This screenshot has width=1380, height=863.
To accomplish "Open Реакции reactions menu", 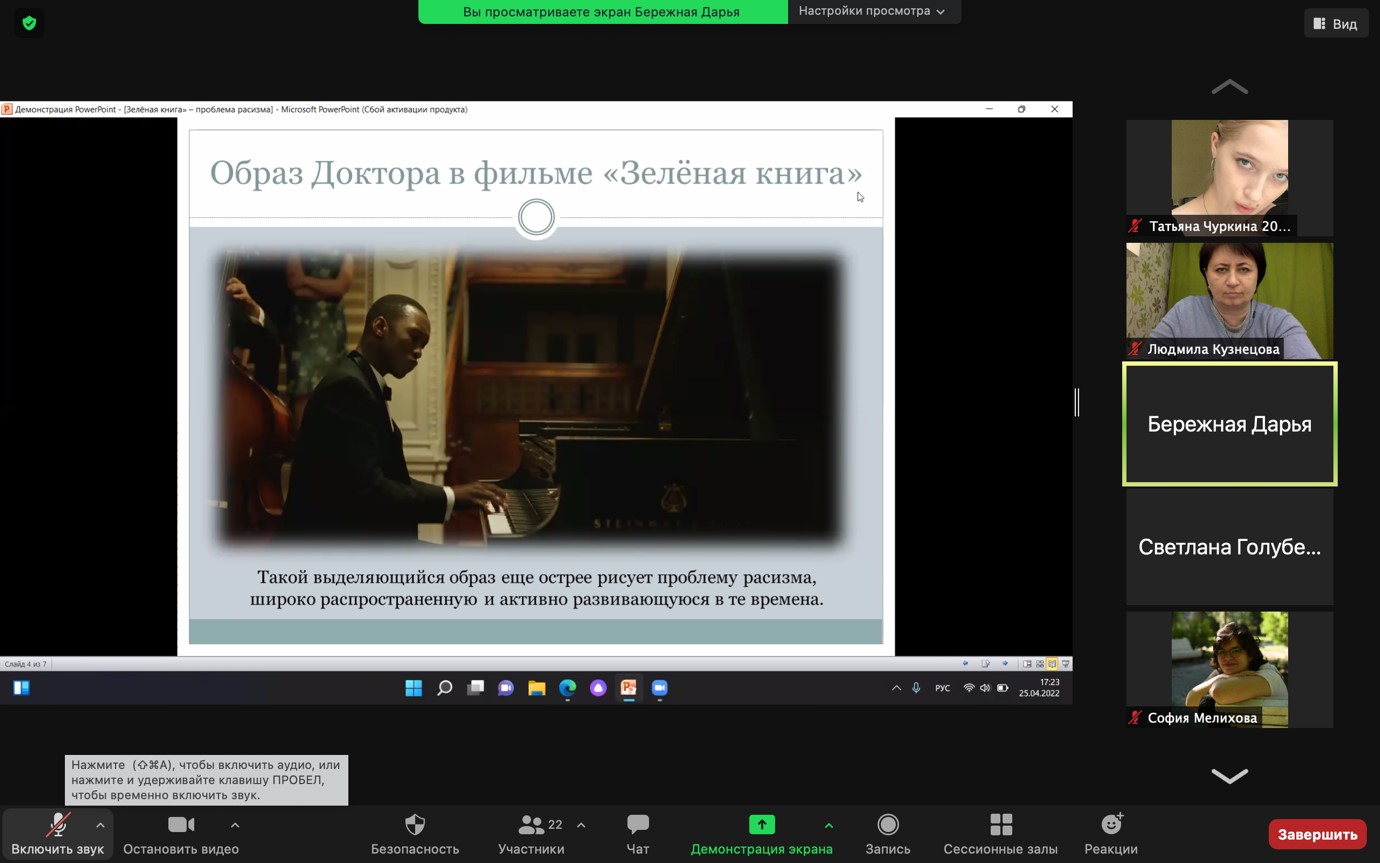I will tap(1111, 834).
